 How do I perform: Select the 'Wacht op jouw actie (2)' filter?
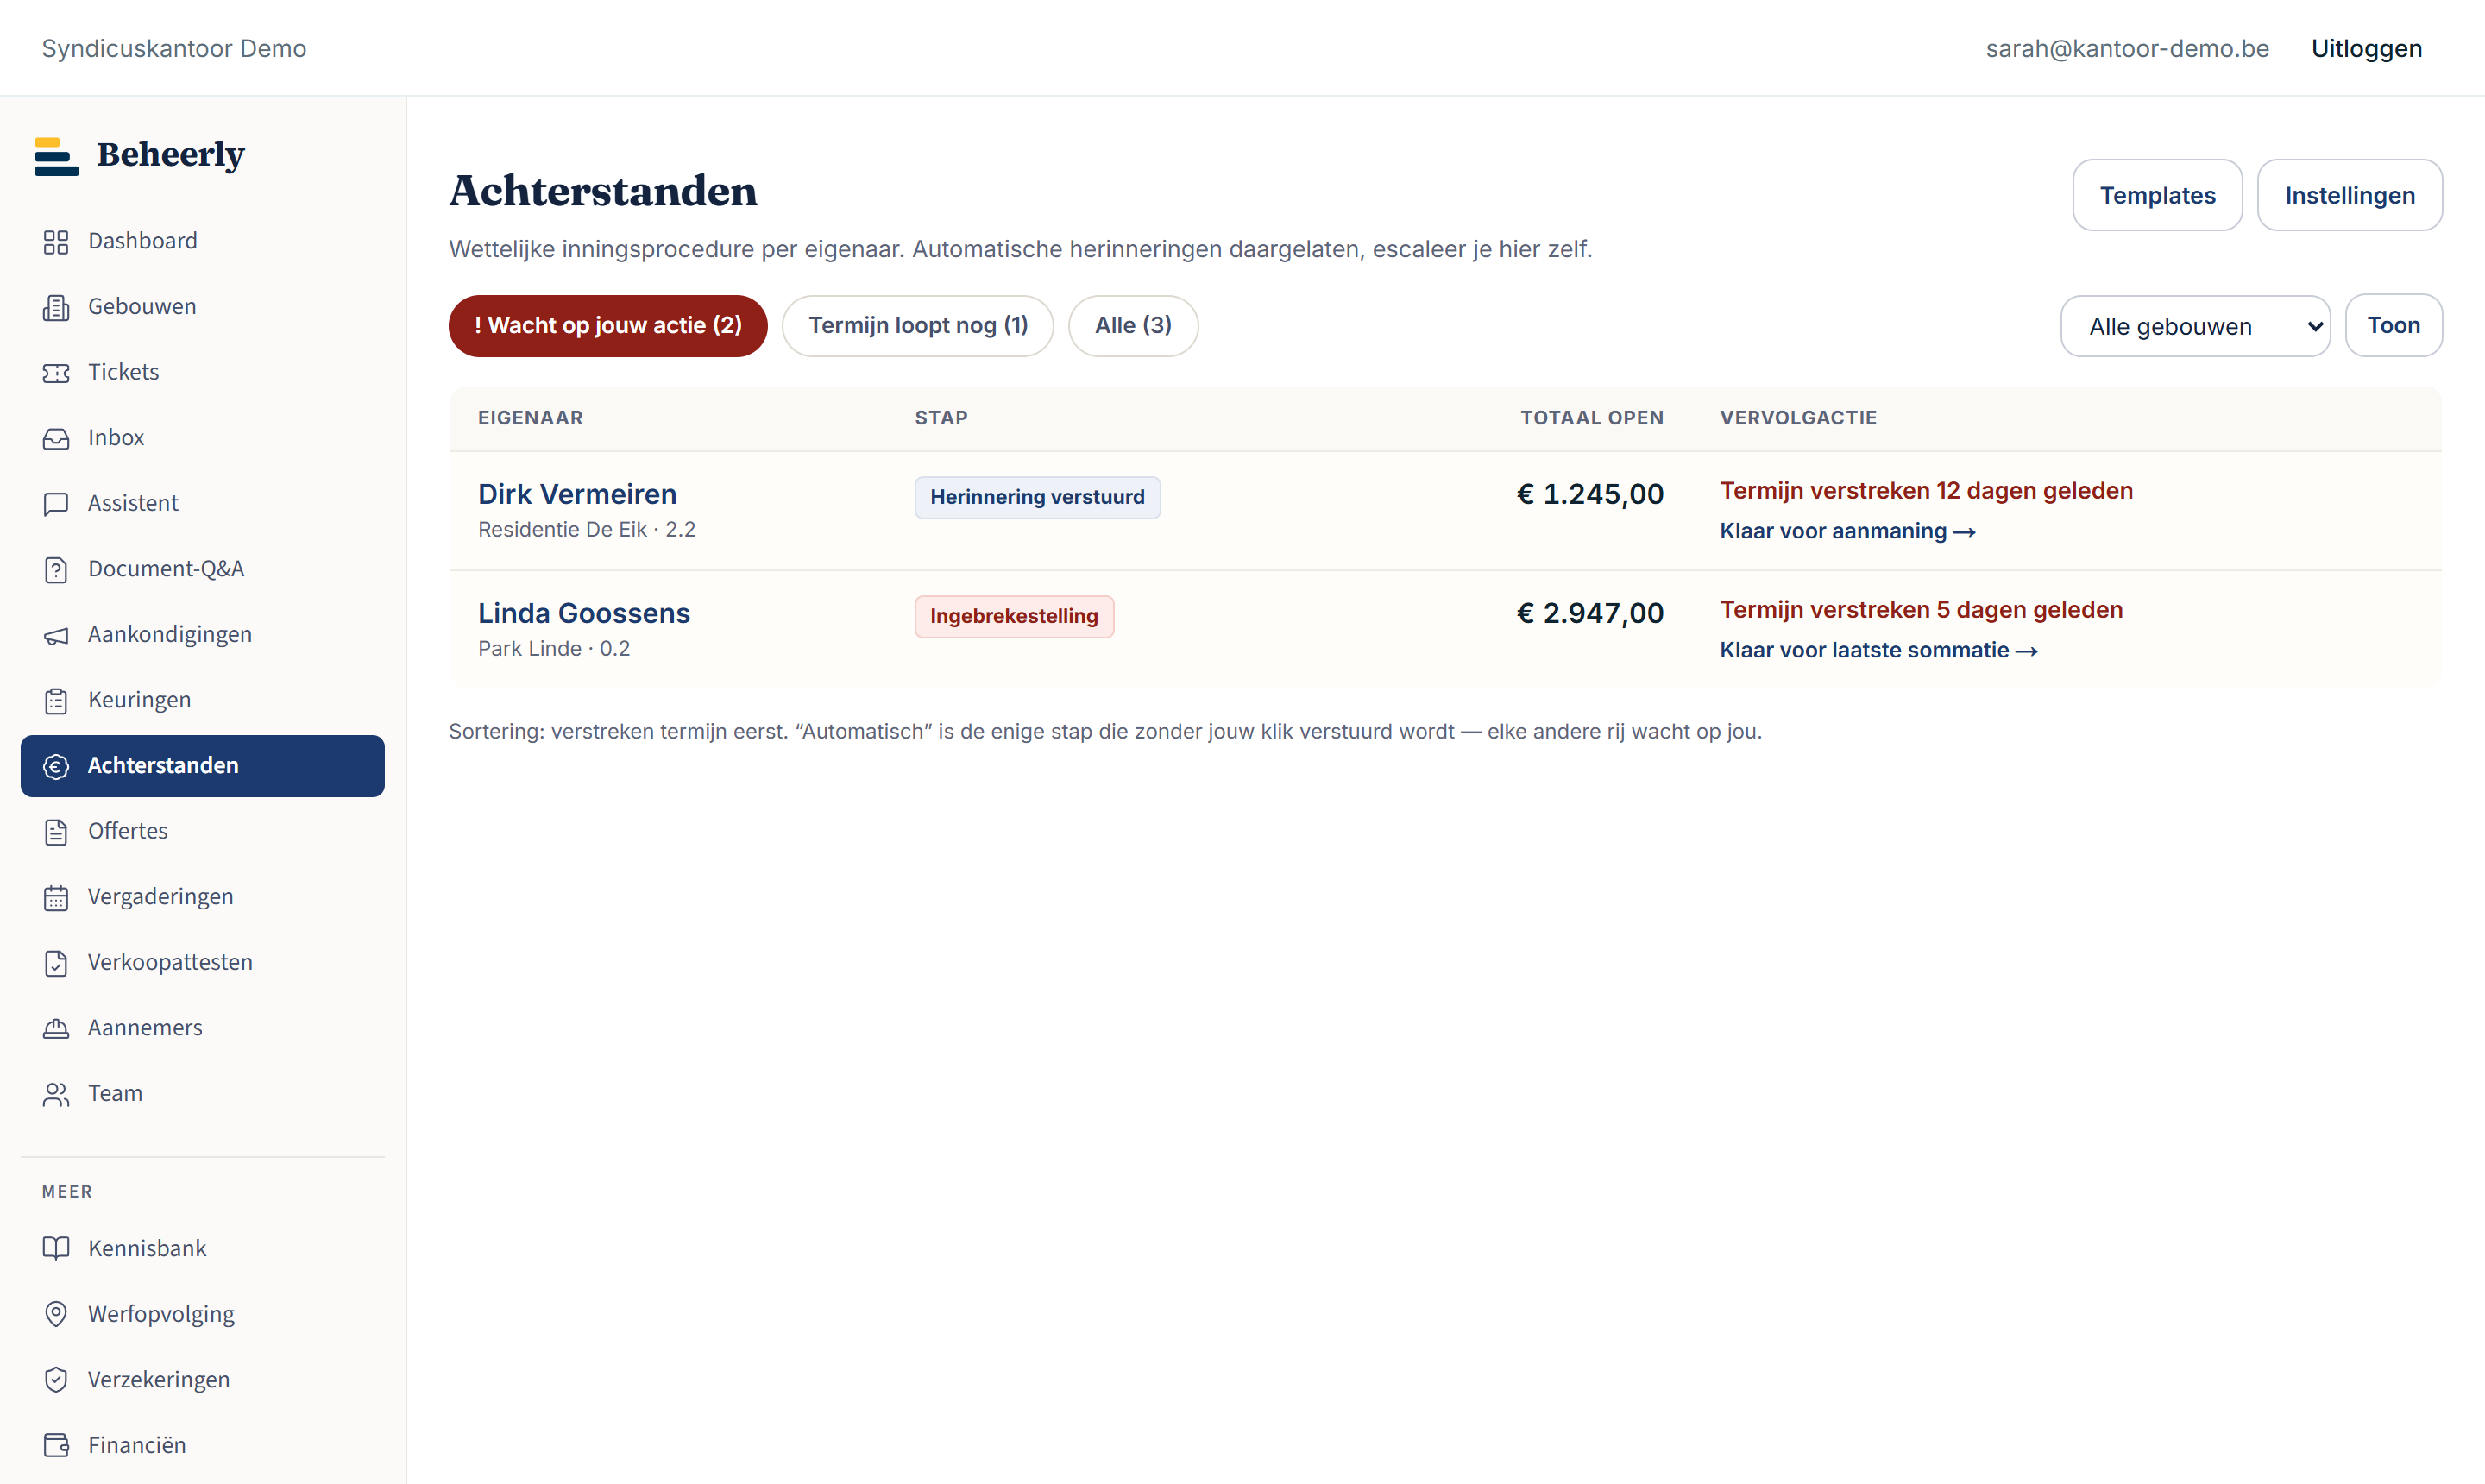(608, 326)
